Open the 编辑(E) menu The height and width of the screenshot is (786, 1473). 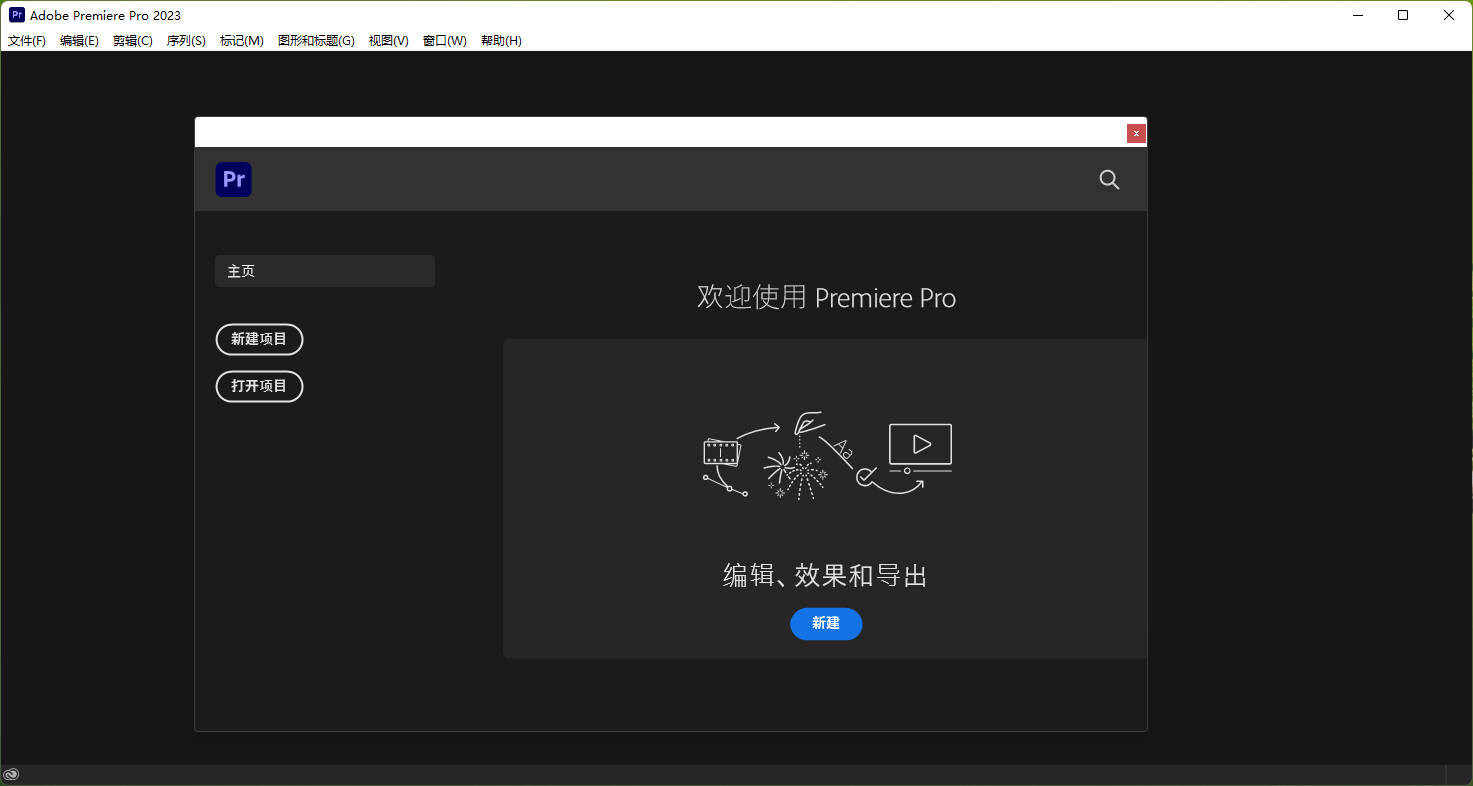click(79, 41)
